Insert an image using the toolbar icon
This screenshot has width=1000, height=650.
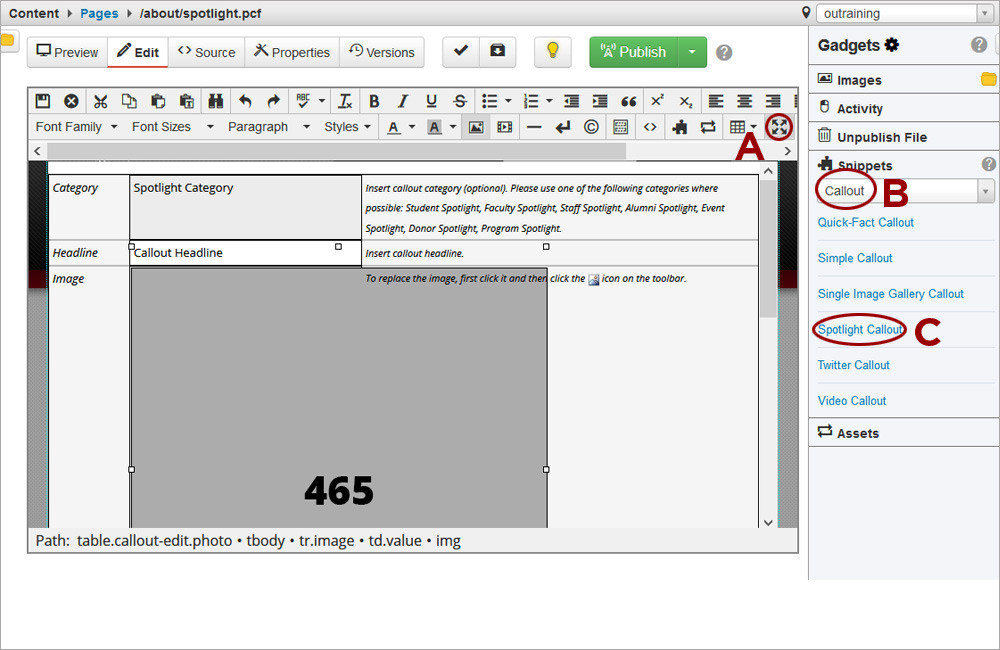point(476,127)
